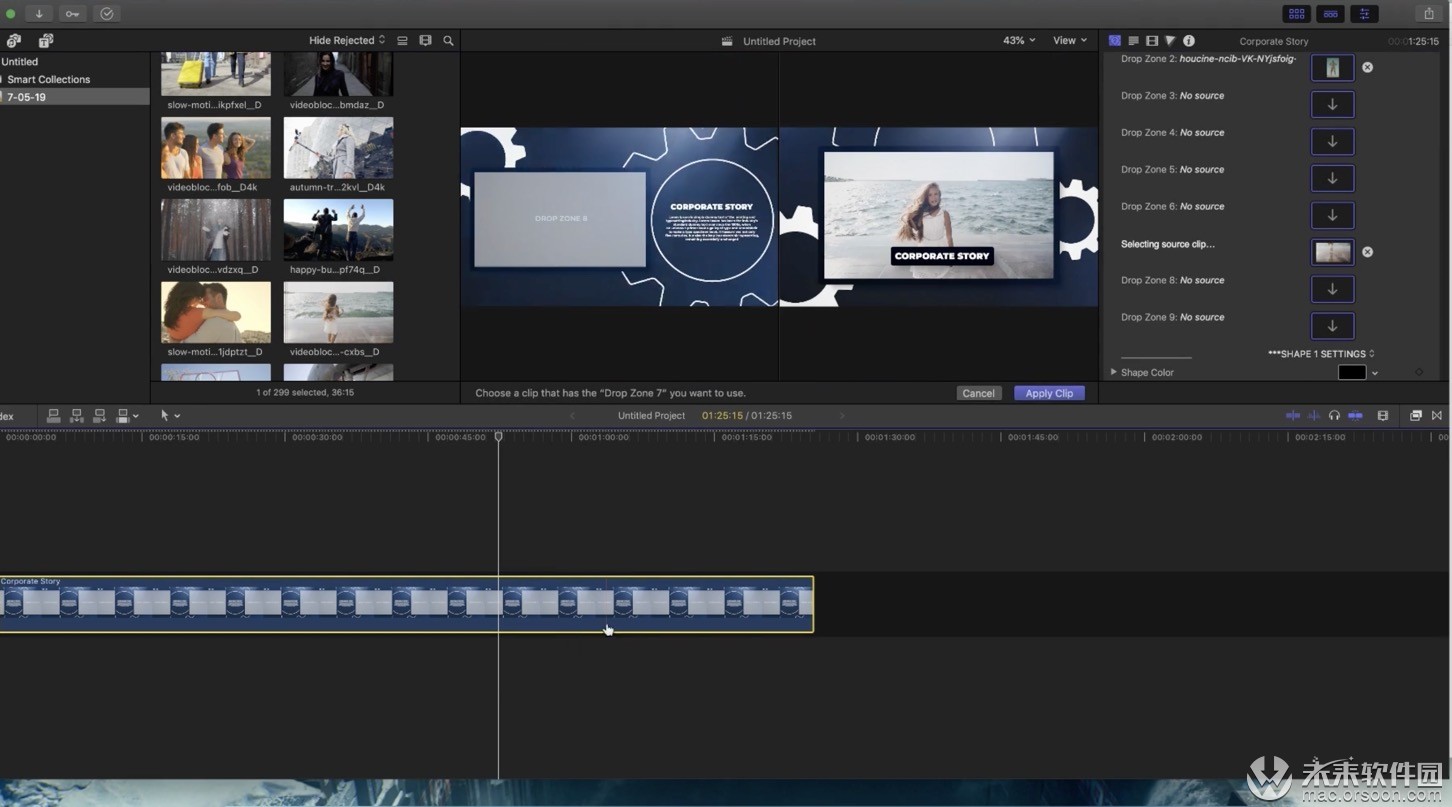The width and height of the screenshot is (1452, 807).
Task: Toggle timeline skimming icon
Action: [1293, 415]
